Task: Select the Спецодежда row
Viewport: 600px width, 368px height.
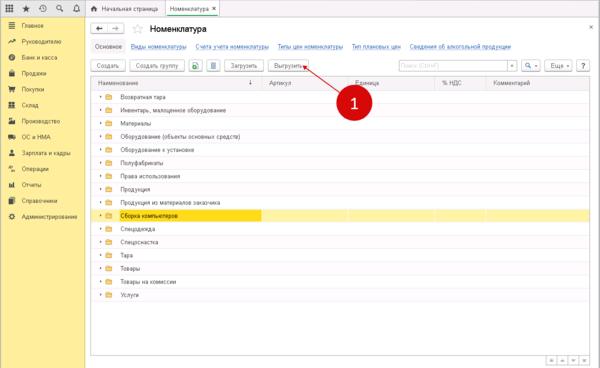Action: 340,229
